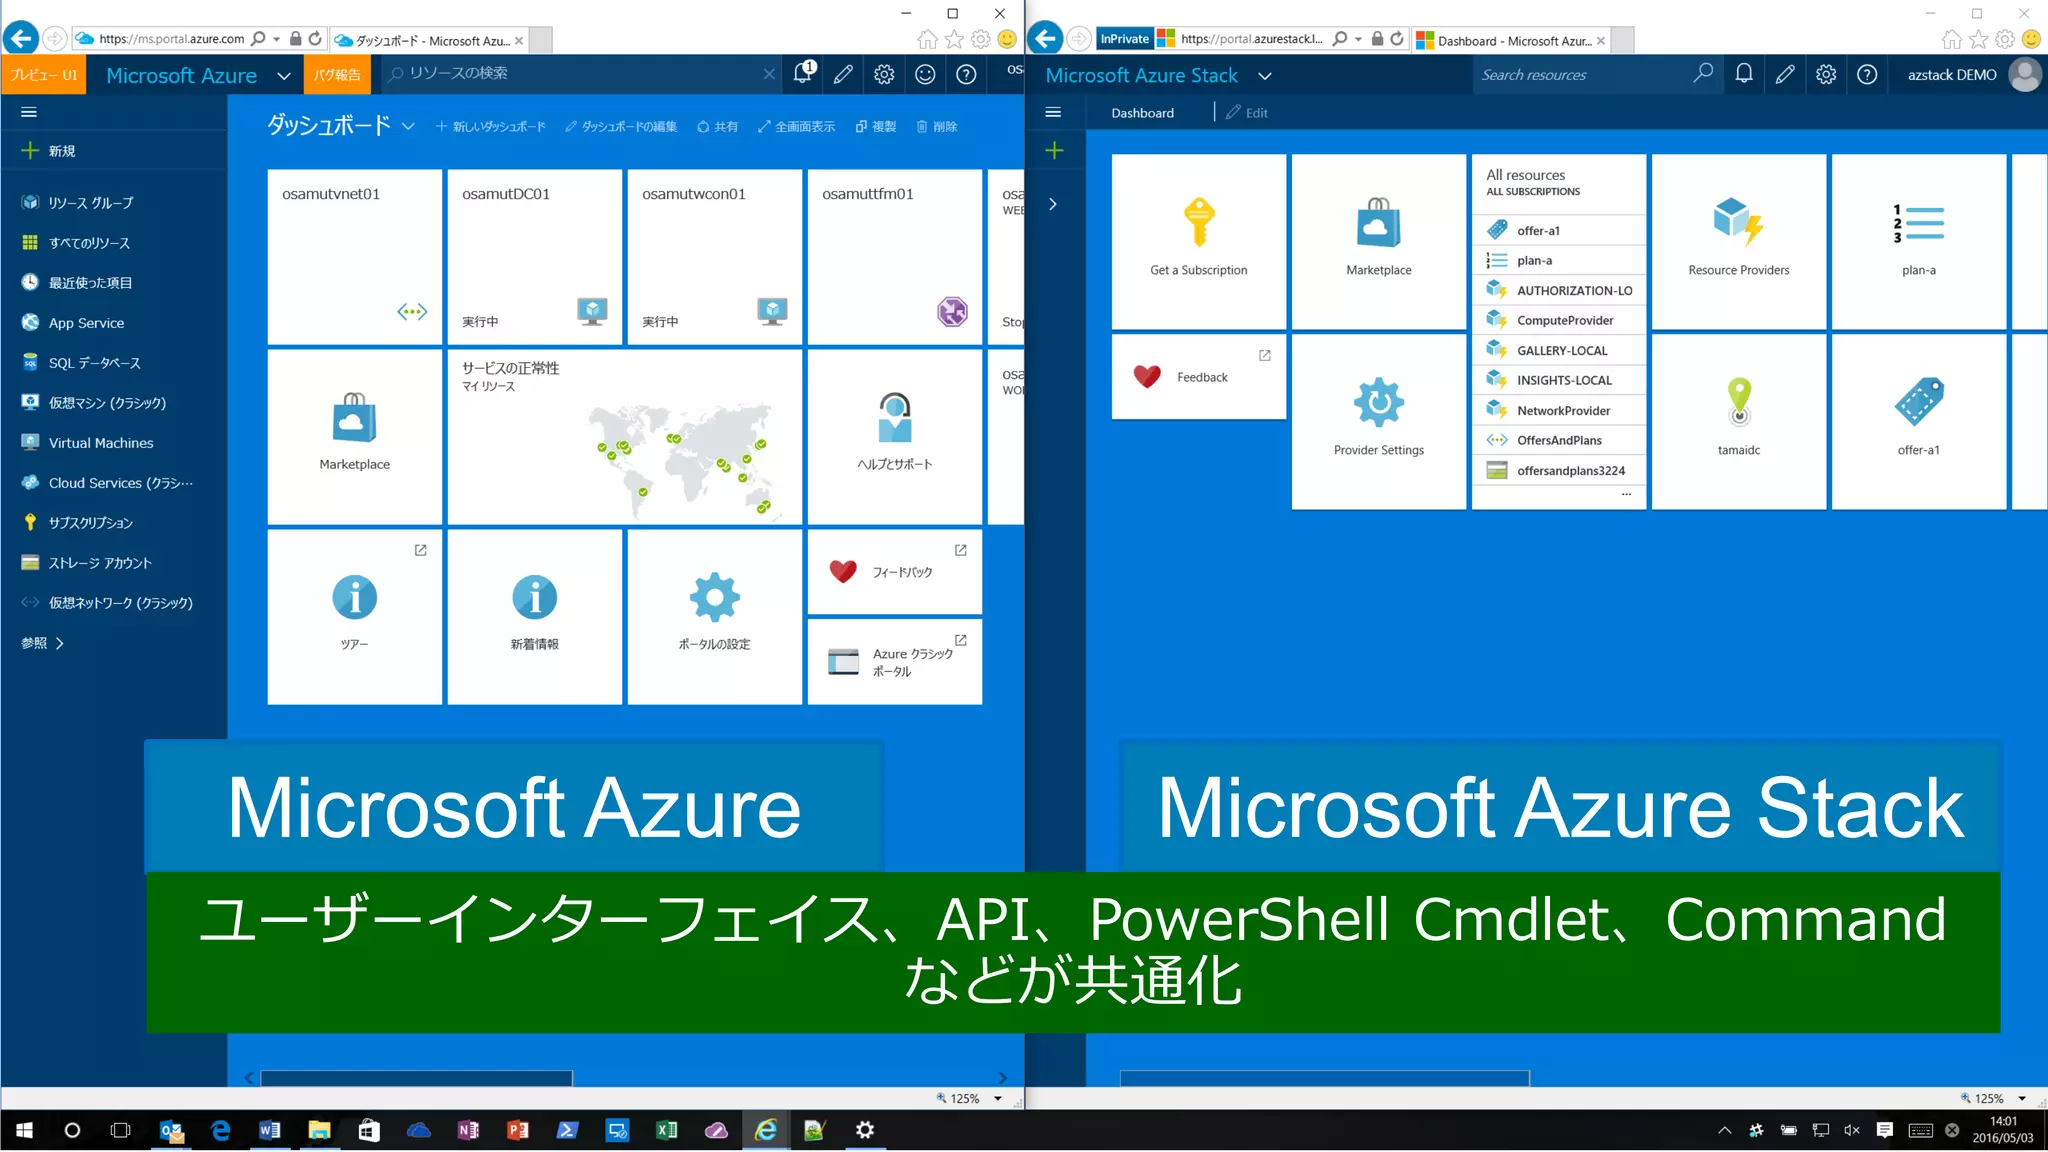Open Azure クラシック ポータル tile
2048x1152 pixels.
tap(895, 662)
